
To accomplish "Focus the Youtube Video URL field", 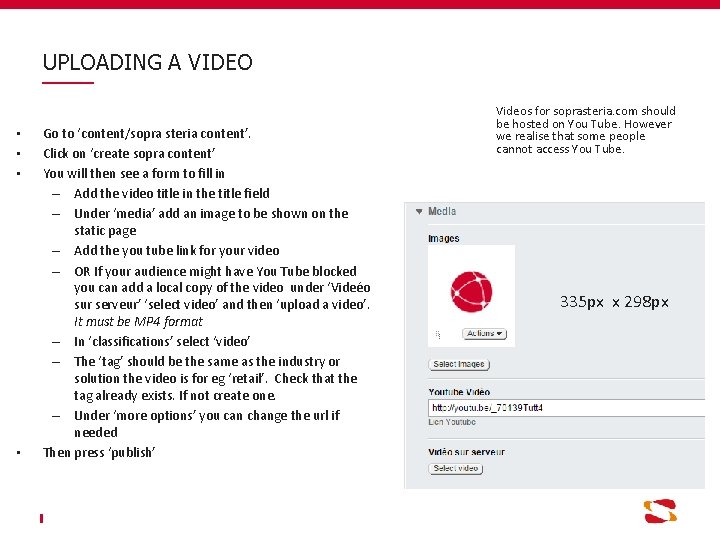I will click(567, 408).
